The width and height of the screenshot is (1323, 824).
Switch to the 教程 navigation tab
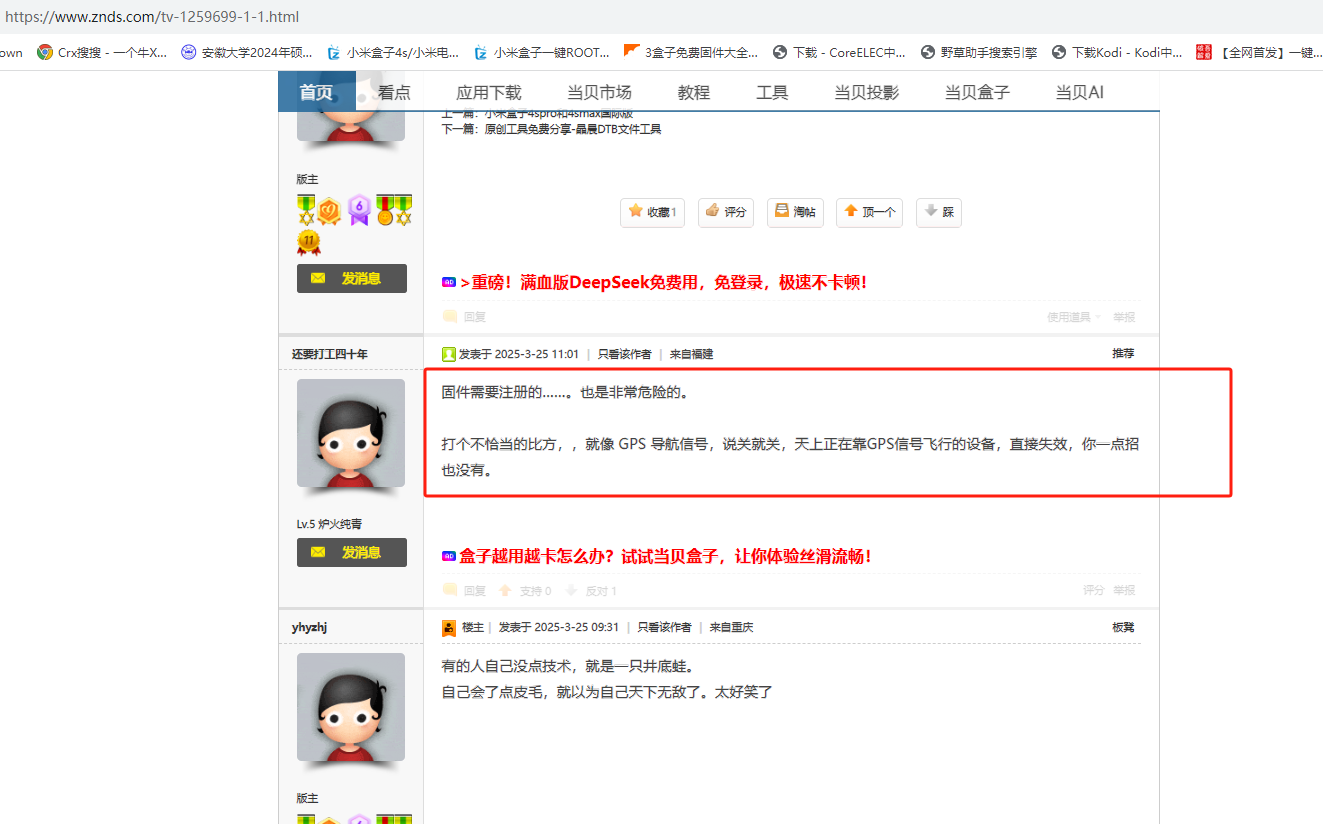[693, 92]
